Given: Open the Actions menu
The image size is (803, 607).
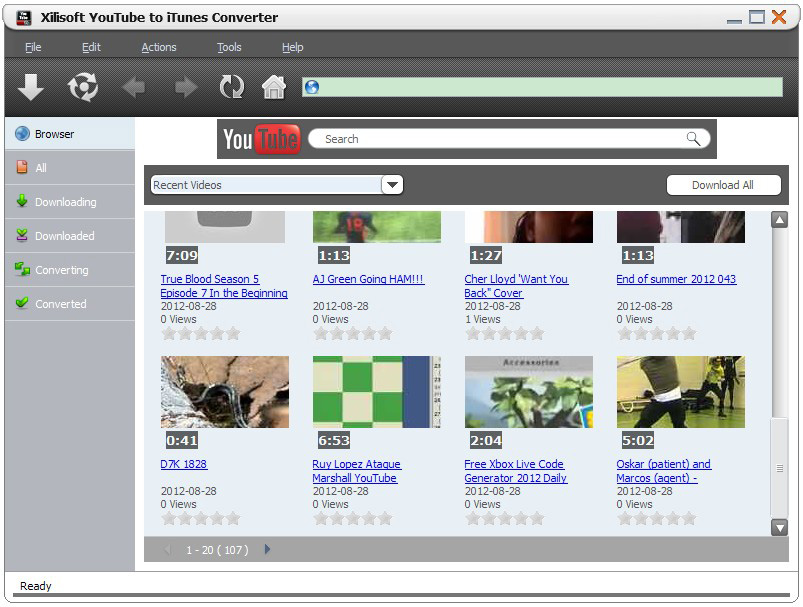Looking at the screenshot, I should coord(158,47).
